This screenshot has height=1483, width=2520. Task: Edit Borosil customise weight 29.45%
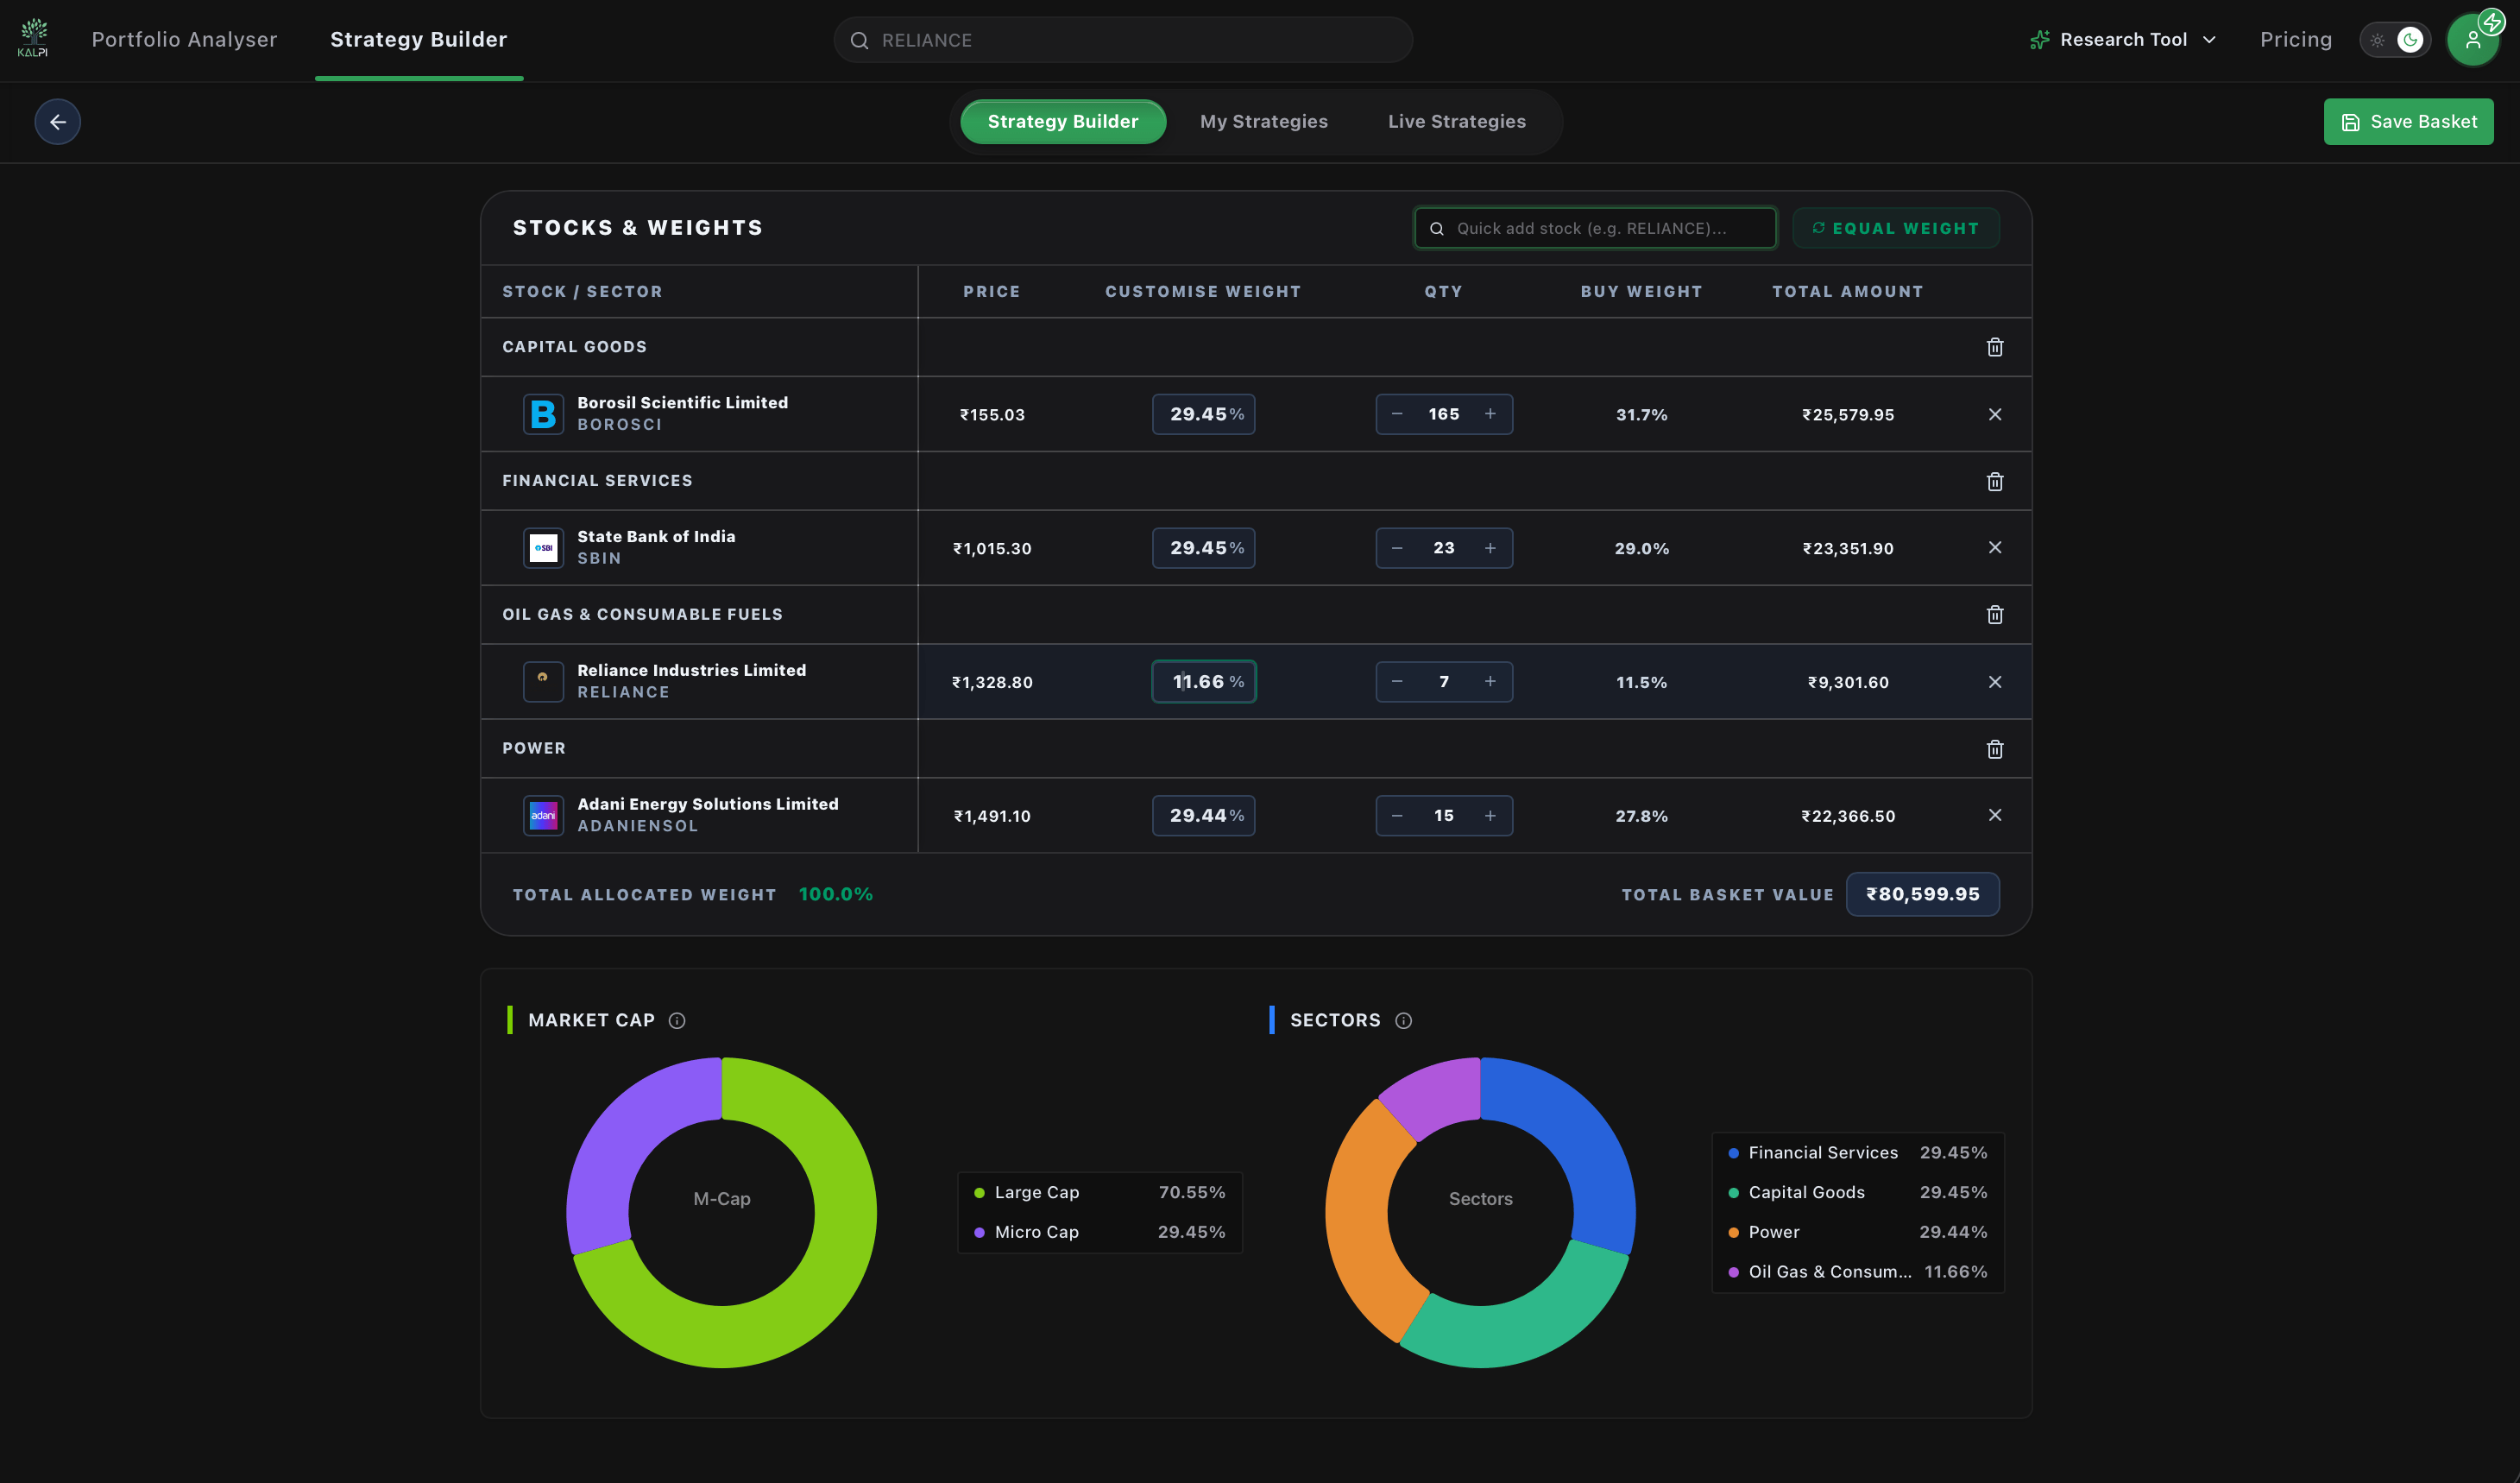[x=1203, y=414]
